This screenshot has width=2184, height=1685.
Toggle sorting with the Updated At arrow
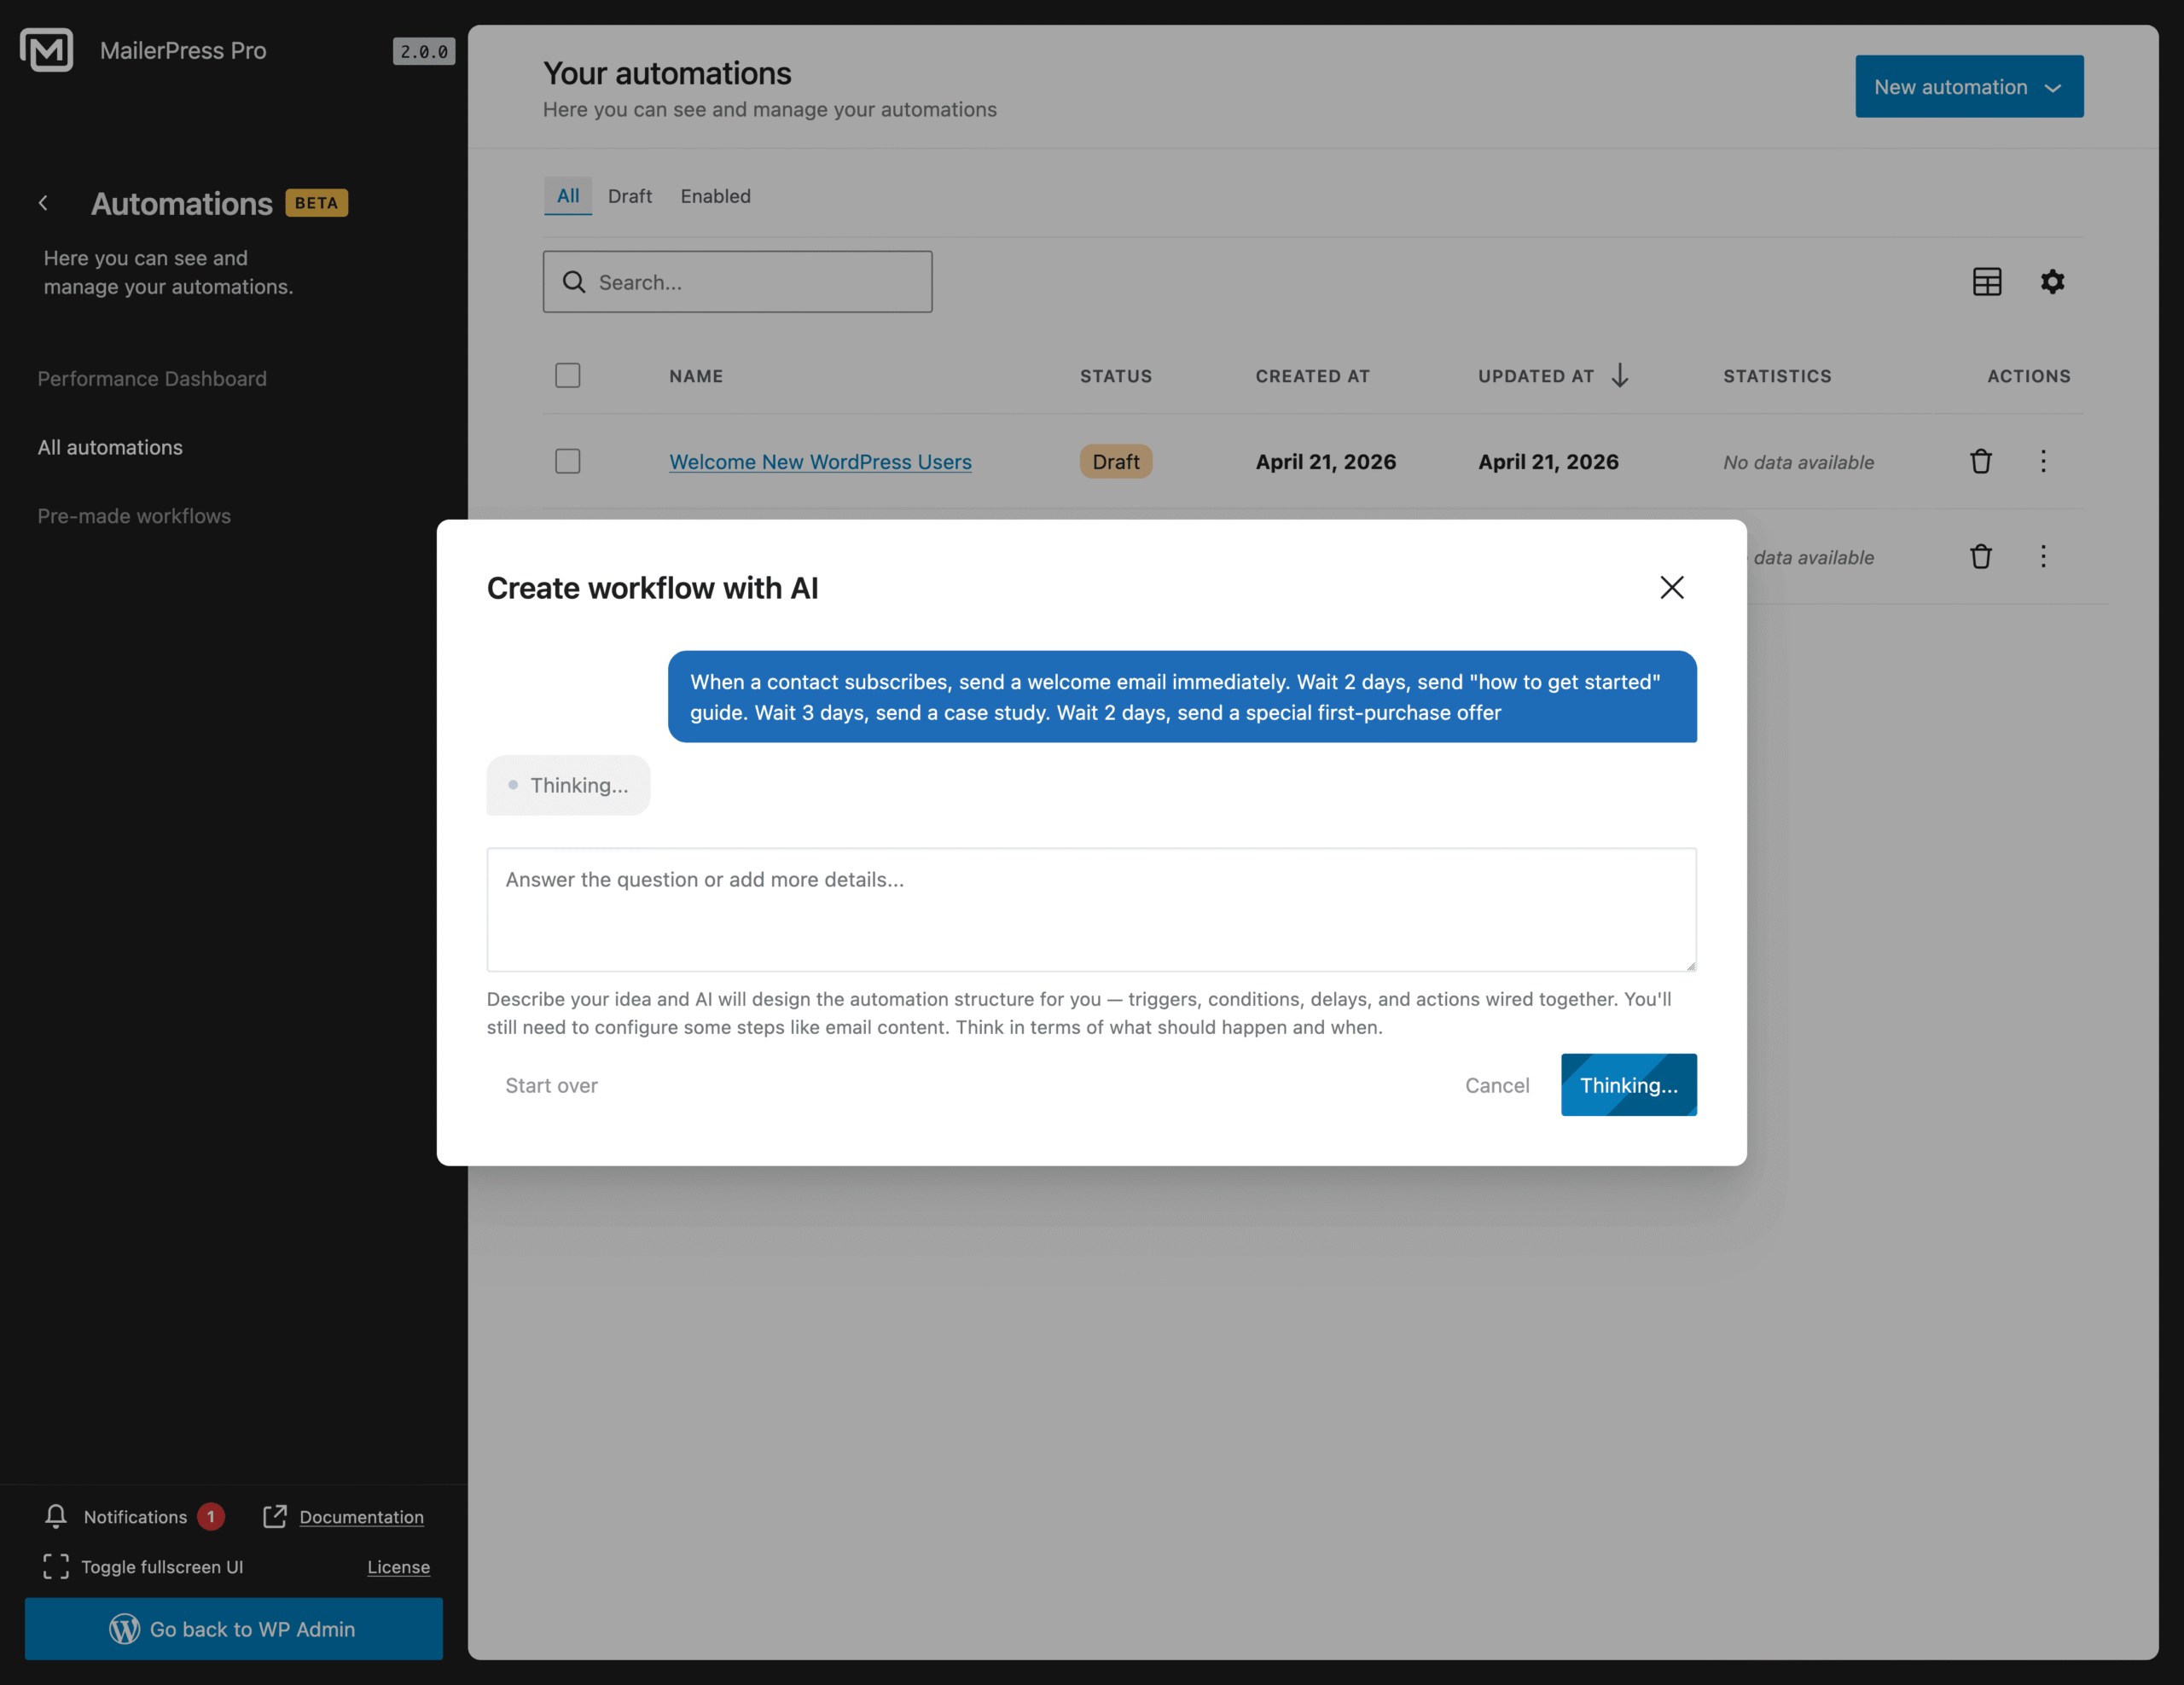1620,376
